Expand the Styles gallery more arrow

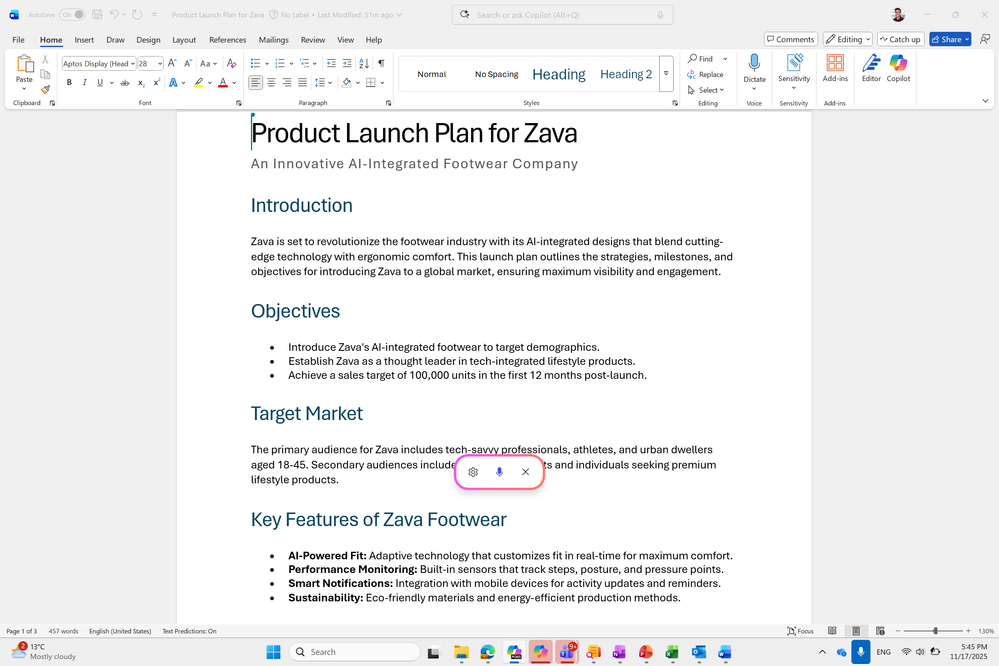click(x=666, y=74)
